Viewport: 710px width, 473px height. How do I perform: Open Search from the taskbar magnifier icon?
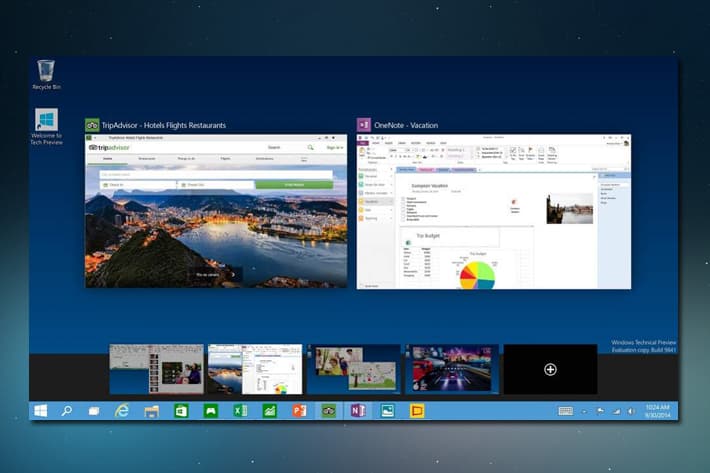pos(67,411)
